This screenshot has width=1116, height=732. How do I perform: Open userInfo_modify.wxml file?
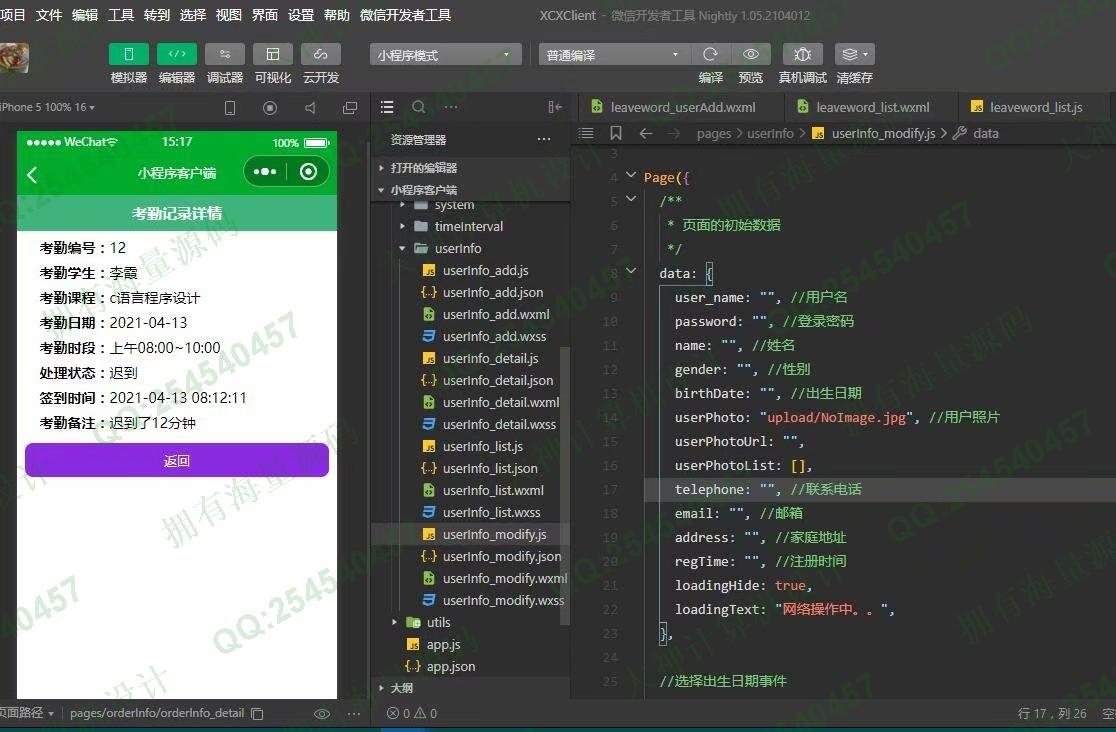pyautogui.click(x=505, y=579)
